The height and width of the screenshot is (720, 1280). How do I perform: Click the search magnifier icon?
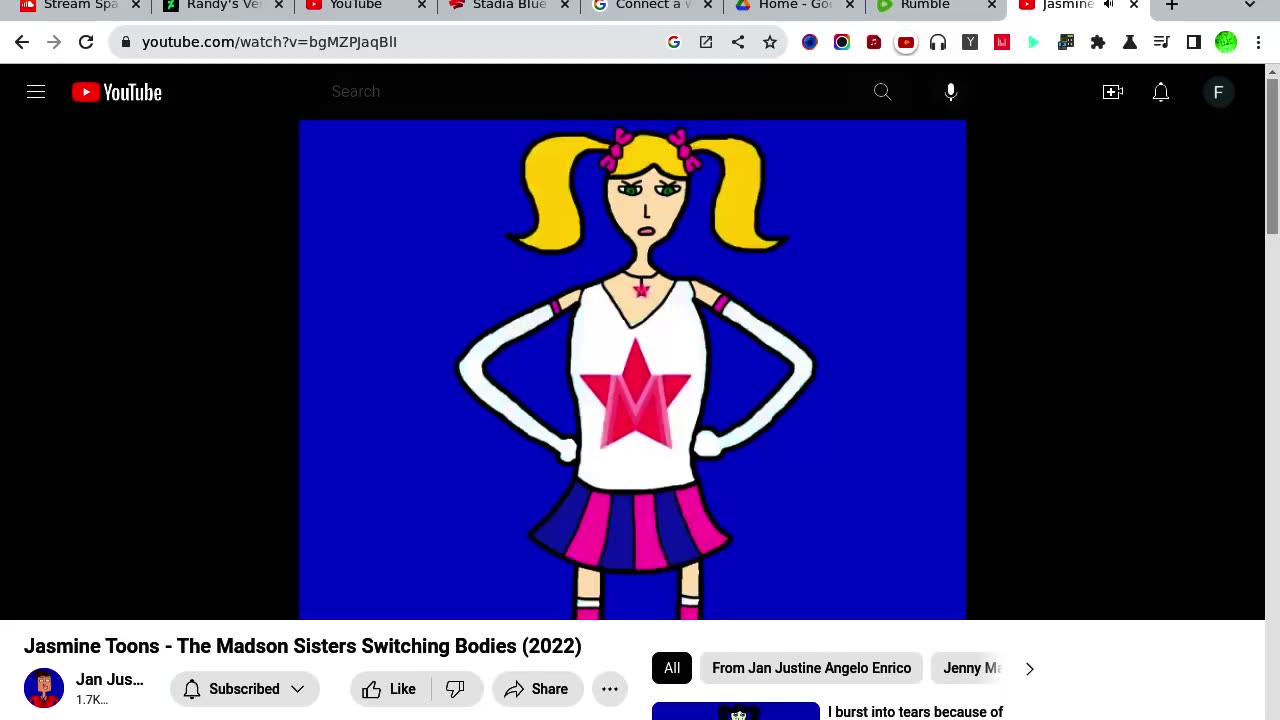click(882, 92)
